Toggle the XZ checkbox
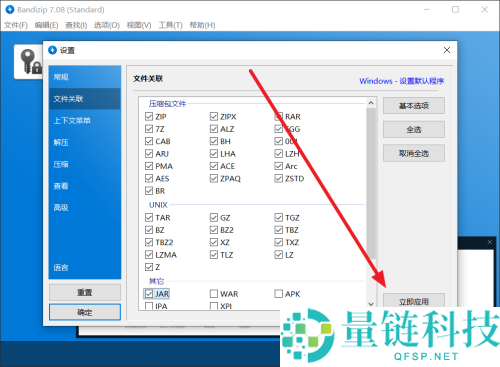Screen dimensions: 500x367 coord(214,242)
